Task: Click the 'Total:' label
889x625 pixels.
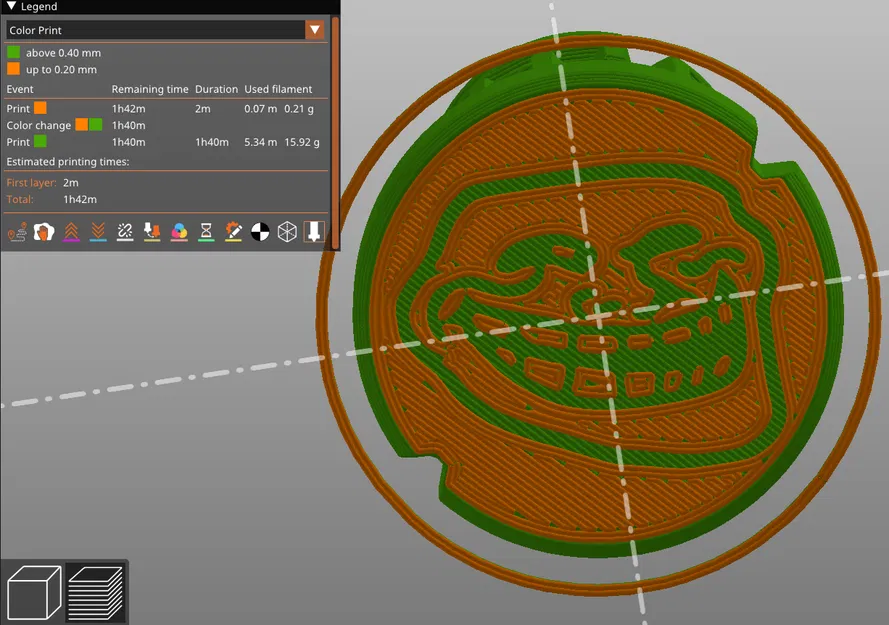Action: click(20, 199)
